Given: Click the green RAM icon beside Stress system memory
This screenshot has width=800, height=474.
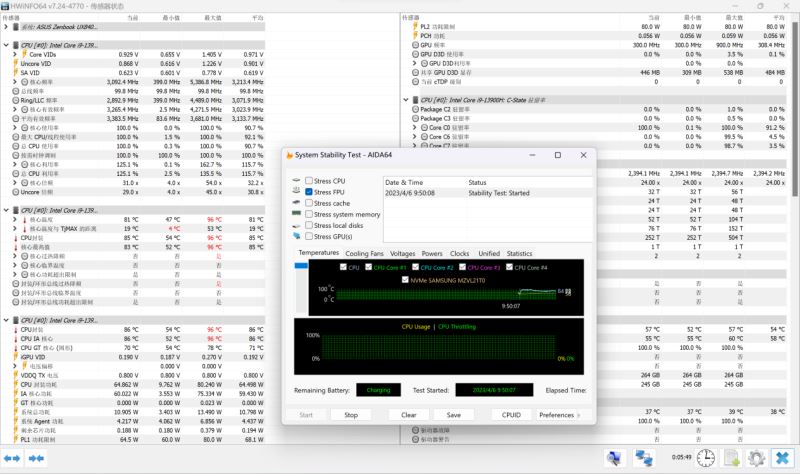Looking at the screenshot, I should [x=296, y=214].
